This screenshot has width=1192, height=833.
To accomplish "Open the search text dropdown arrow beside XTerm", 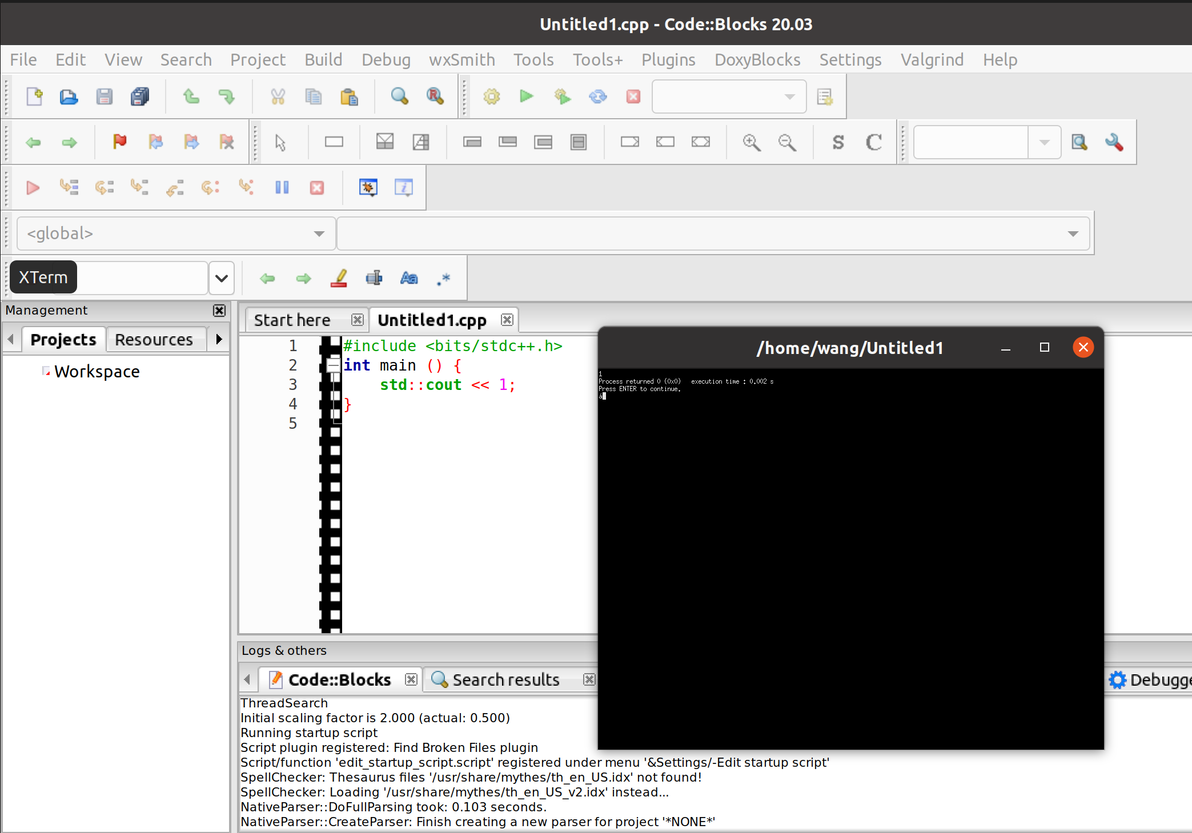I will 221,278.
